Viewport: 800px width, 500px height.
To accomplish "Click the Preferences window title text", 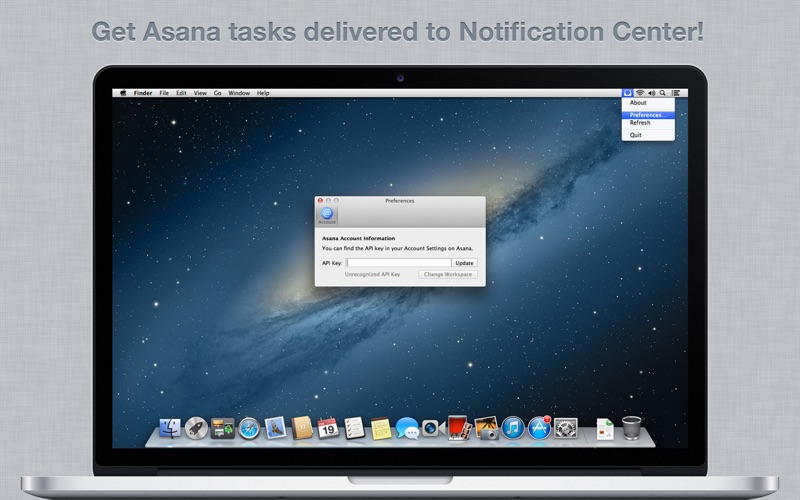I will [x=399, y=201].
